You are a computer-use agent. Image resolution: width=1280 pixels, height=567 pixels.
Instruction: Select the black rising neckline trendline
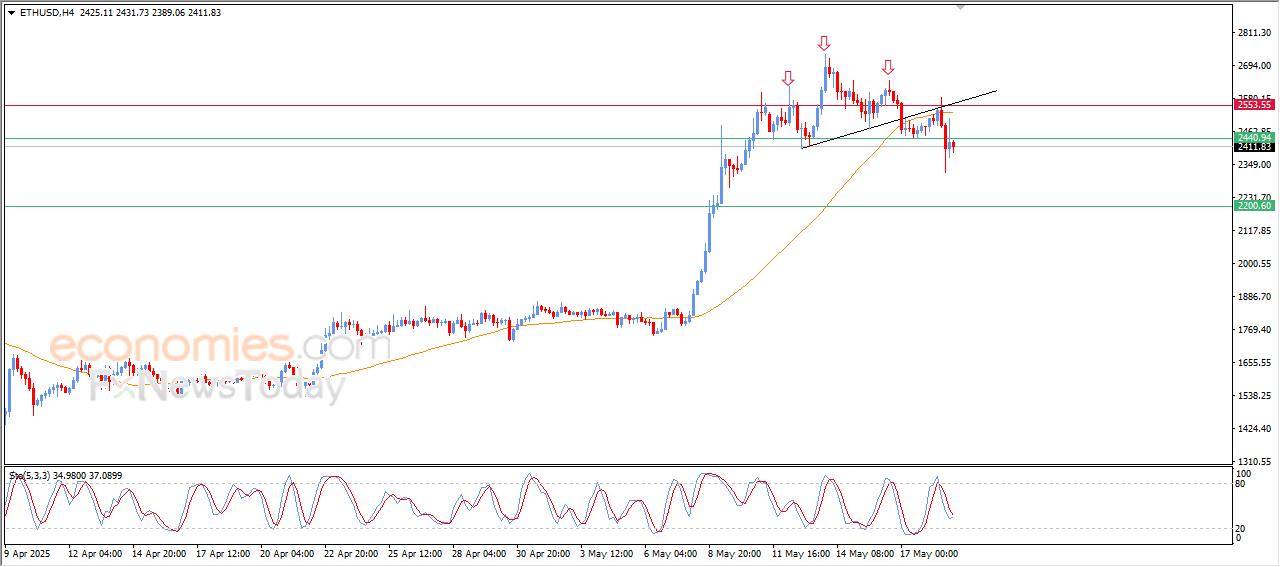[899, 119]
